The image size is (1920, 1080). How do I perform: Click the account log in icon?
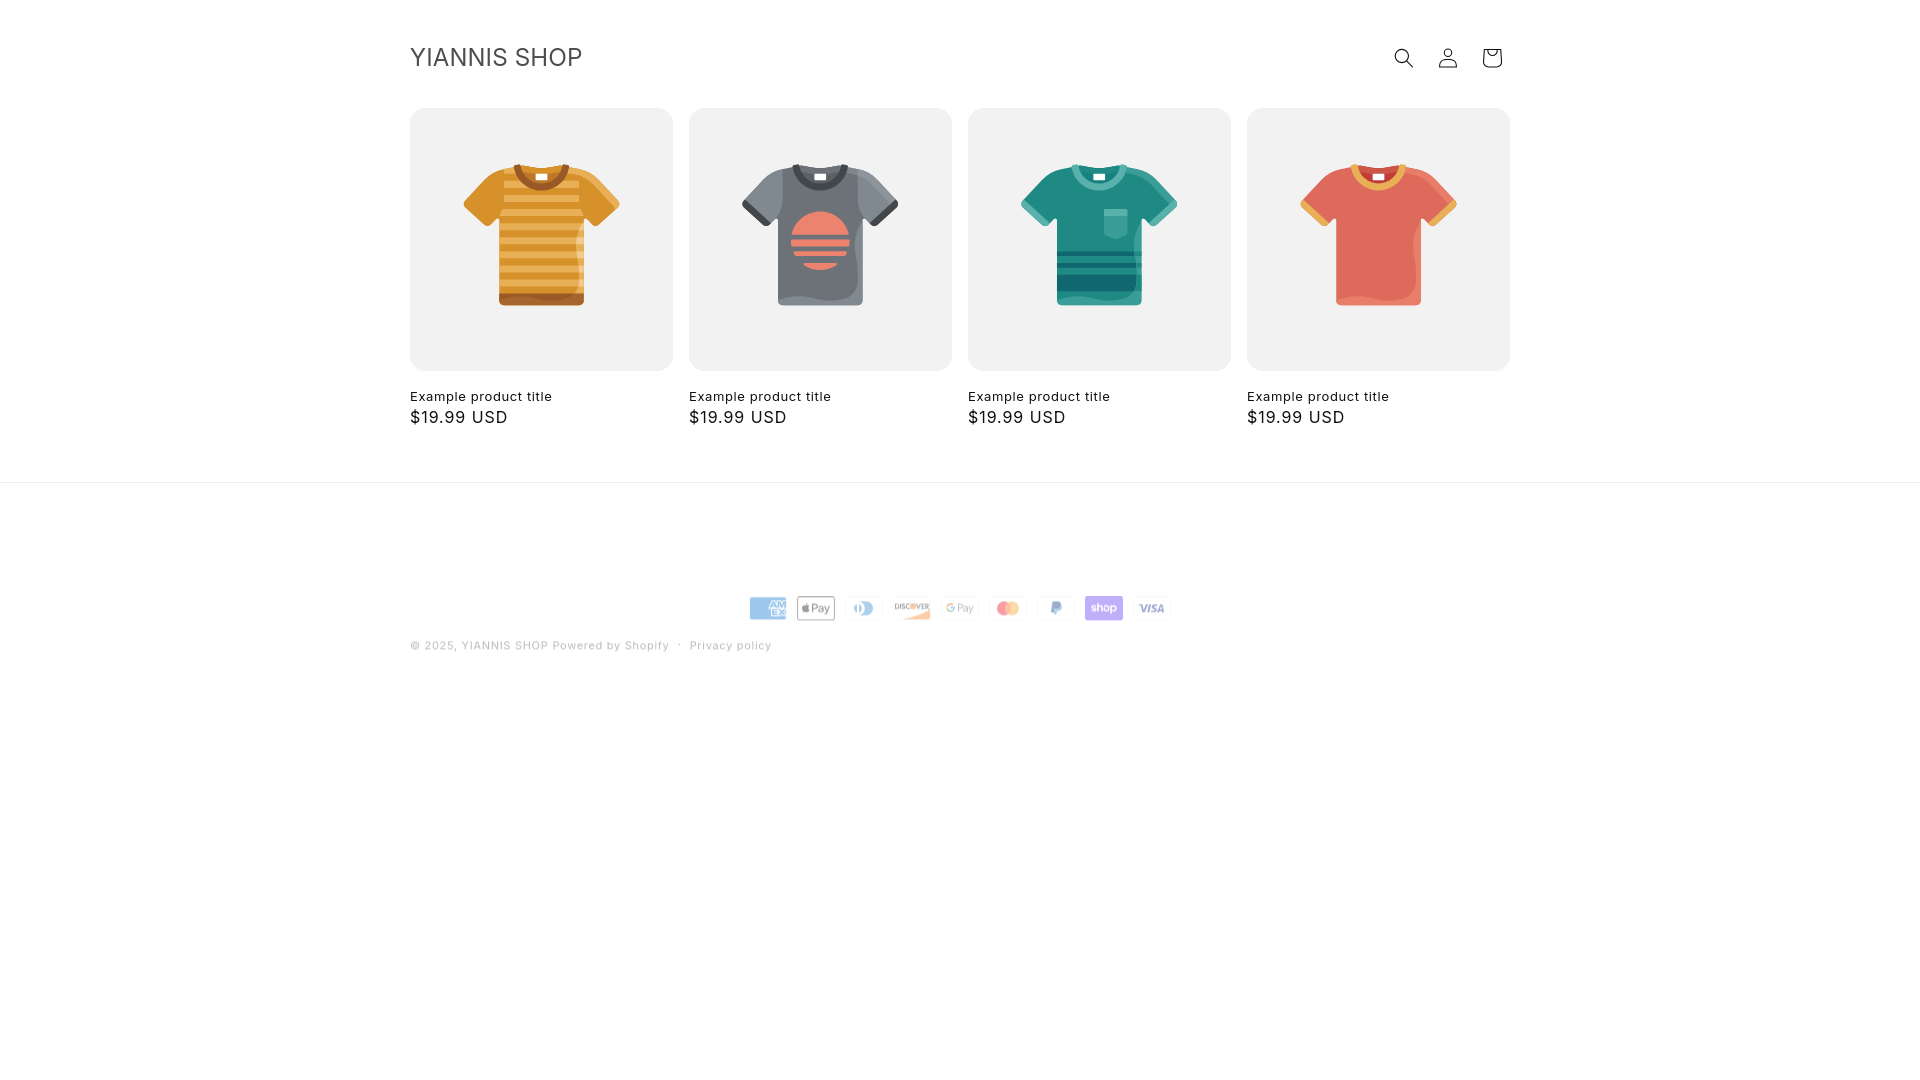(x=1447, y=58)
